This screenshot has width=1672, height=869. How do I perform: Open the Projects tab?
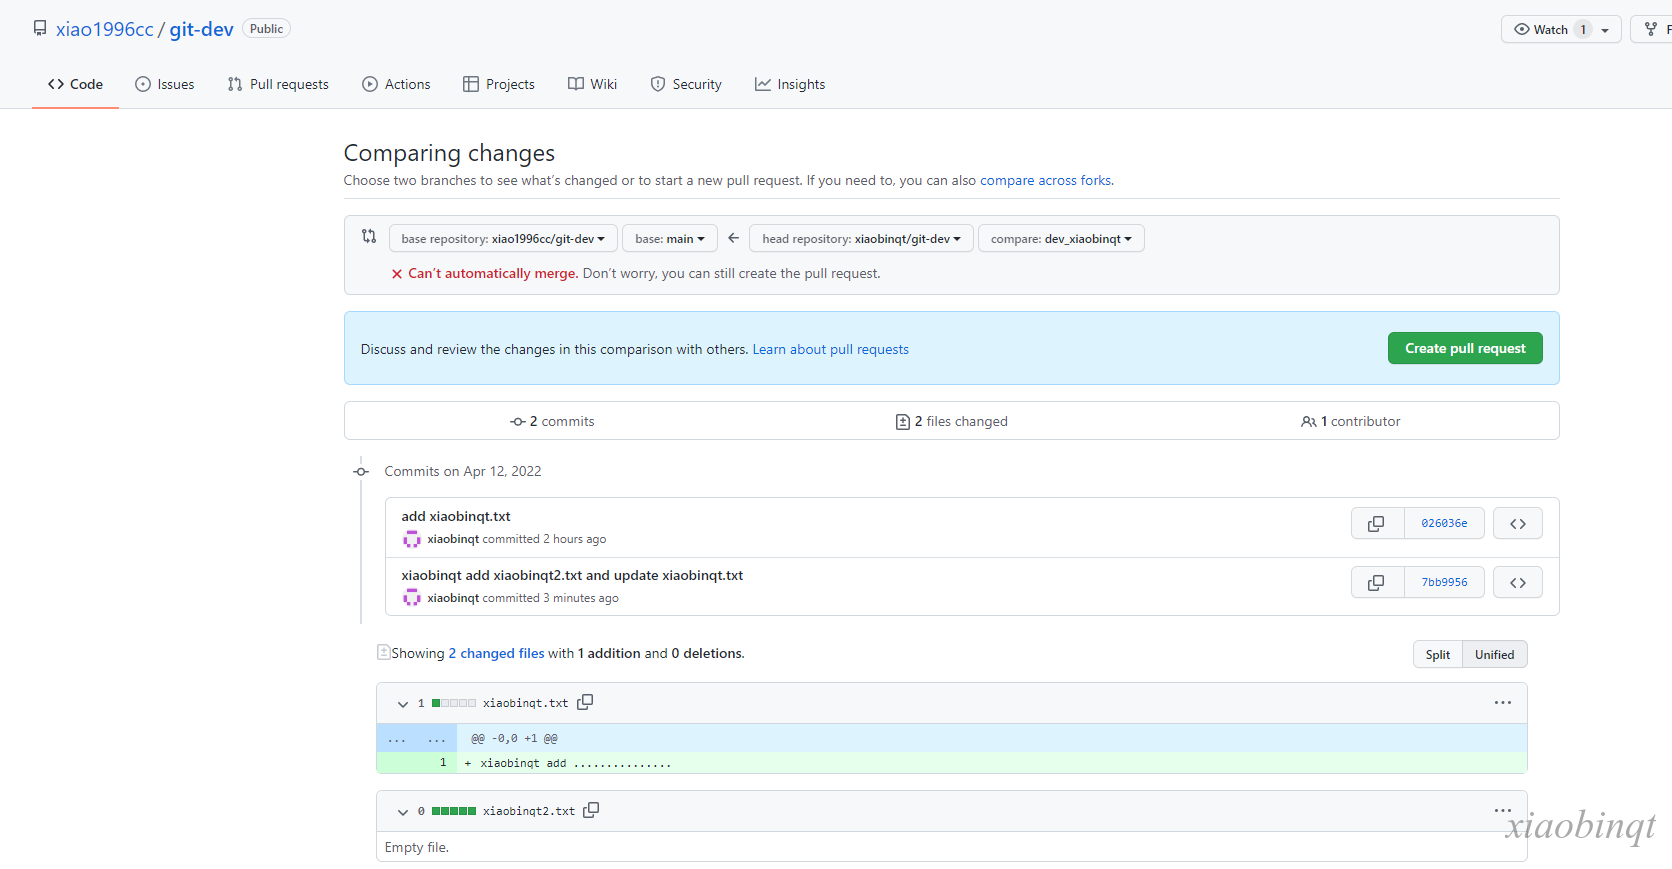[499, 84]
